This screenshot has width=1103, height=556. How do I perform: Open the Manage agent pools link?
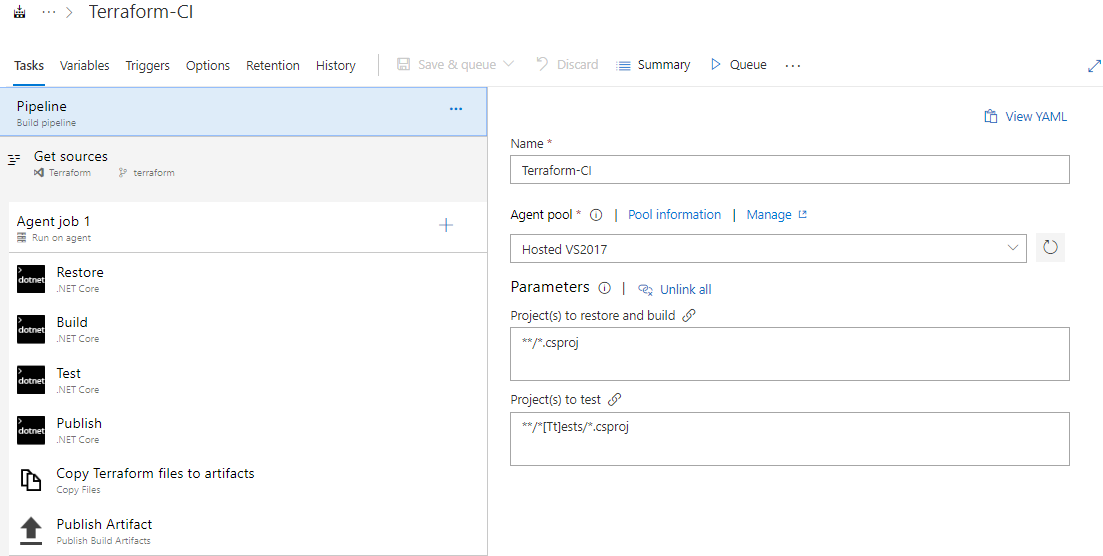(x=769, y=215)
